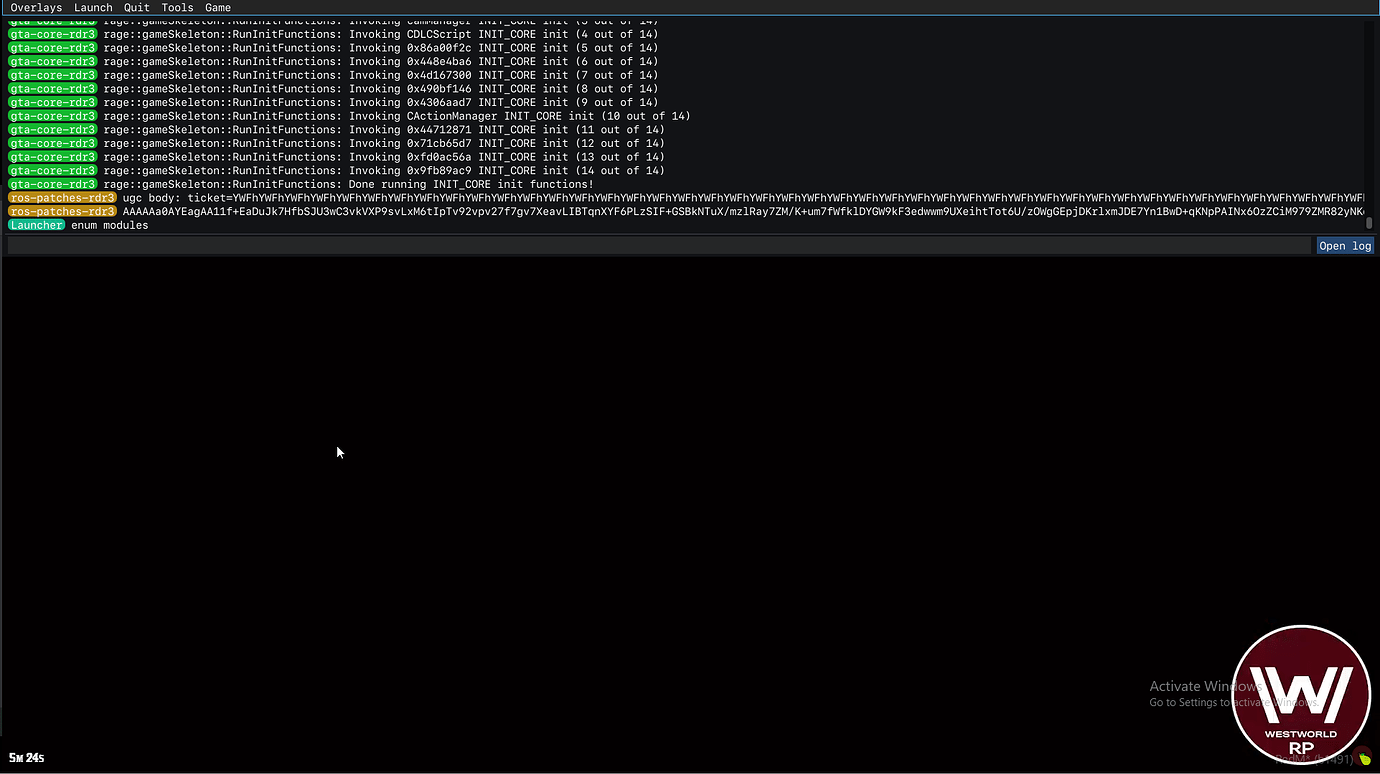Click the blue Launcher channel badge
The height and width of the screenshot is (774, 1380).
(x=36, y=225)
